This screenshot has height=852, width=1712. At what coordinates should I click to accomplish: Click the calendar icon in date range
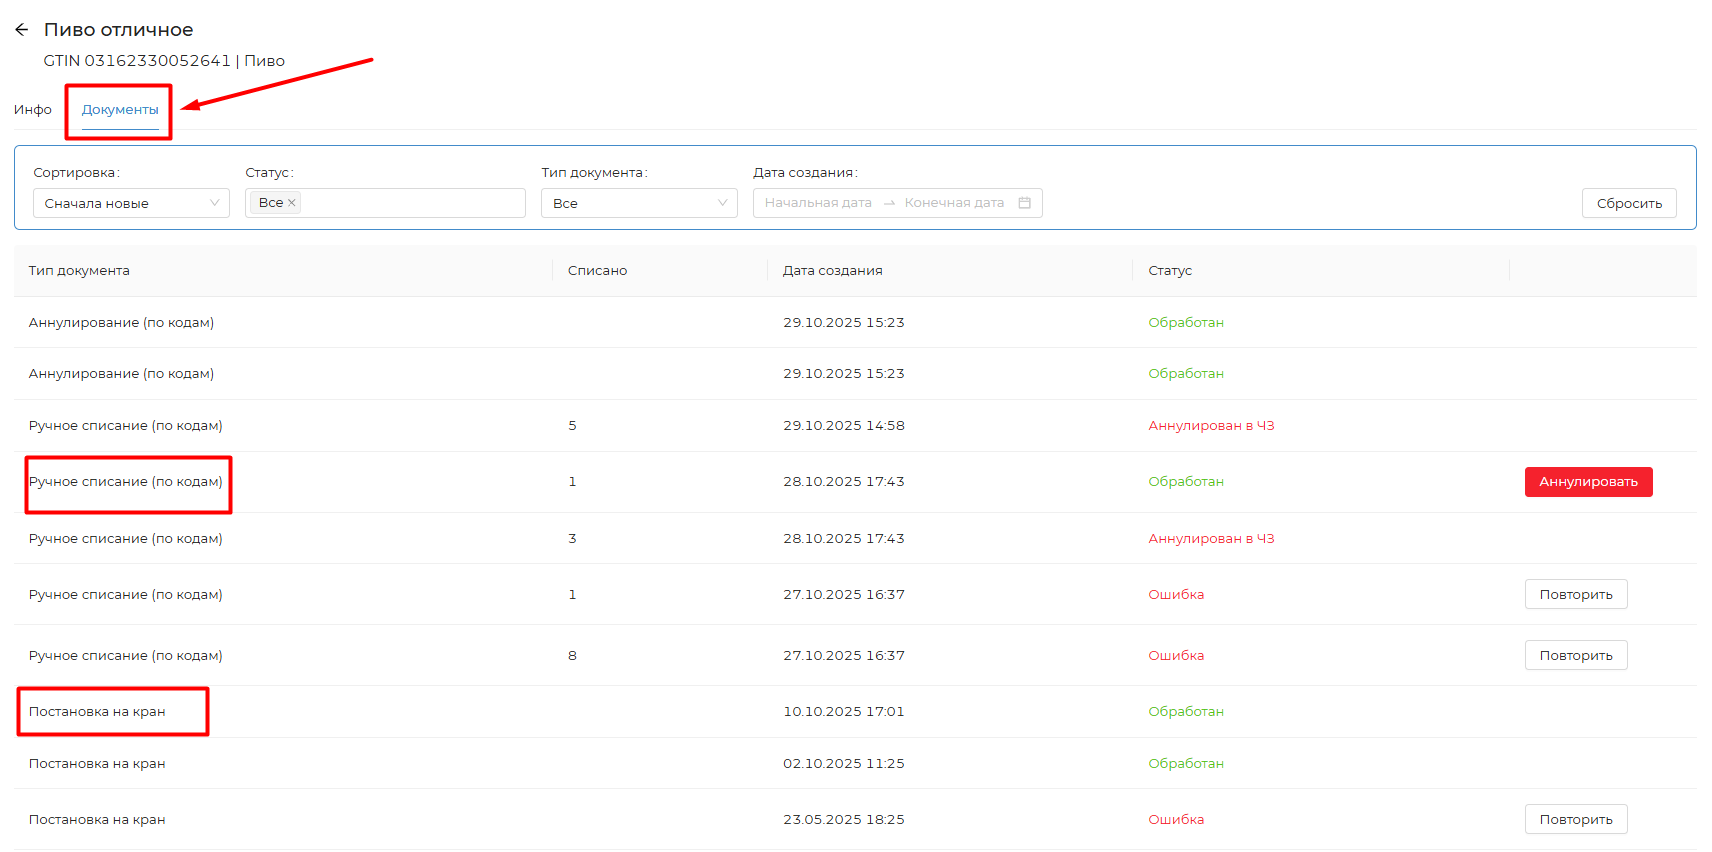click(1024, 203)
